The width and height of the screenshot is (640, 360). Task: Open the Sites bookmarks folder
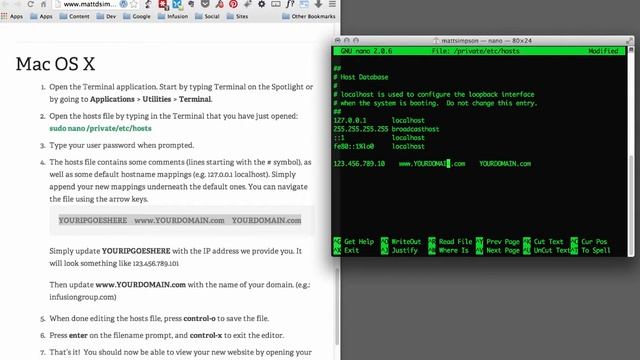click(x=237, y=16)
